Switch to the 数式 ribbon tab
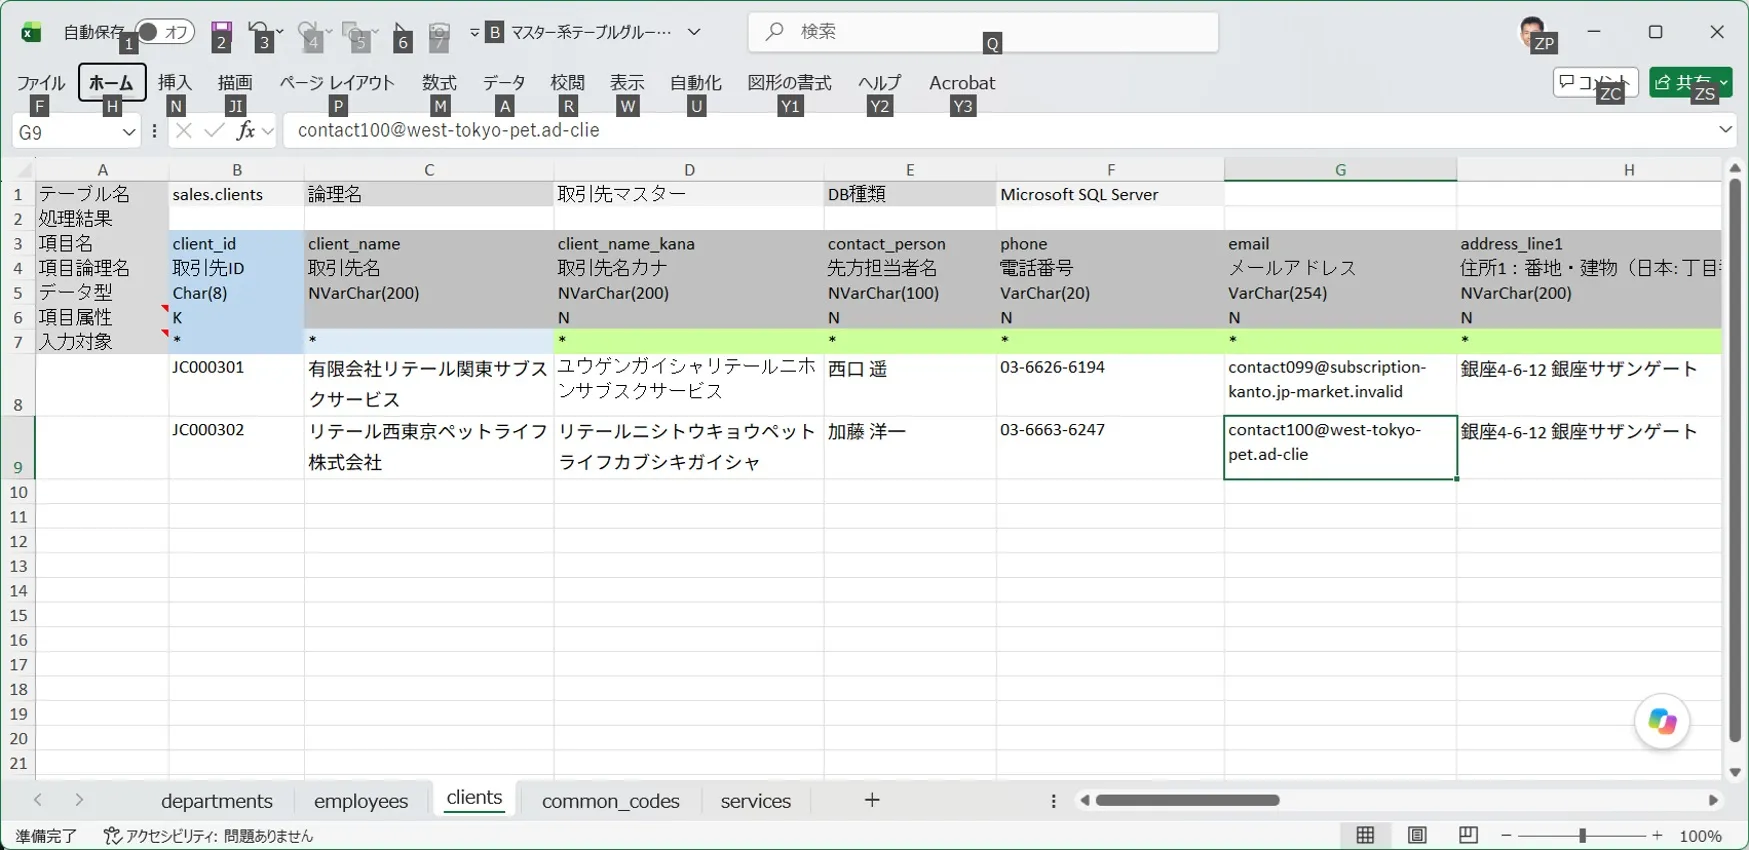Viewport: 1749px width, 850px height. [439, 83]
